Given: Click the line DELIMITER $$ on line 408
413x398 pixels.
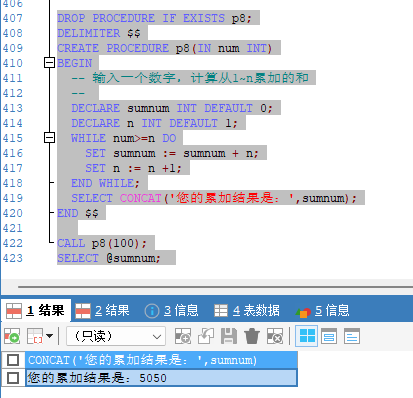Looking at the screenshot, I should coord(99,33).
